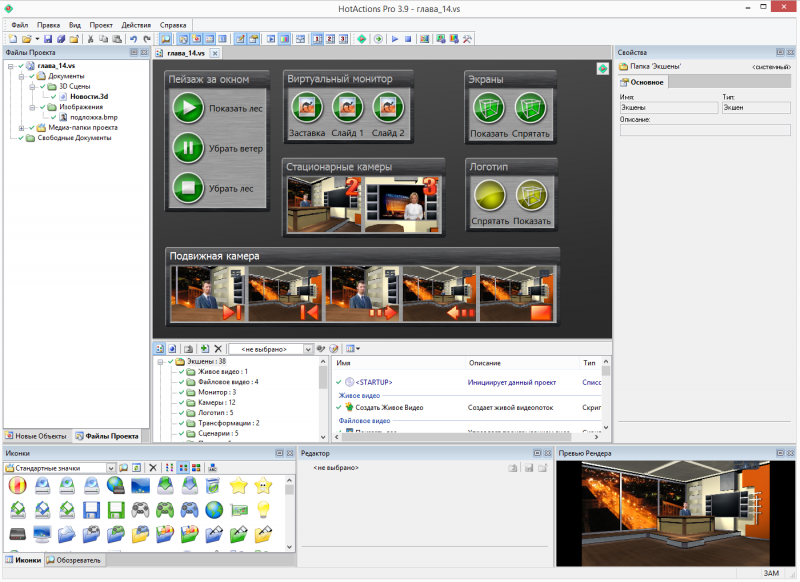This screenshot has height=582, width=800.
Task: Select the yellow star icon without a face
Action: 238,486
